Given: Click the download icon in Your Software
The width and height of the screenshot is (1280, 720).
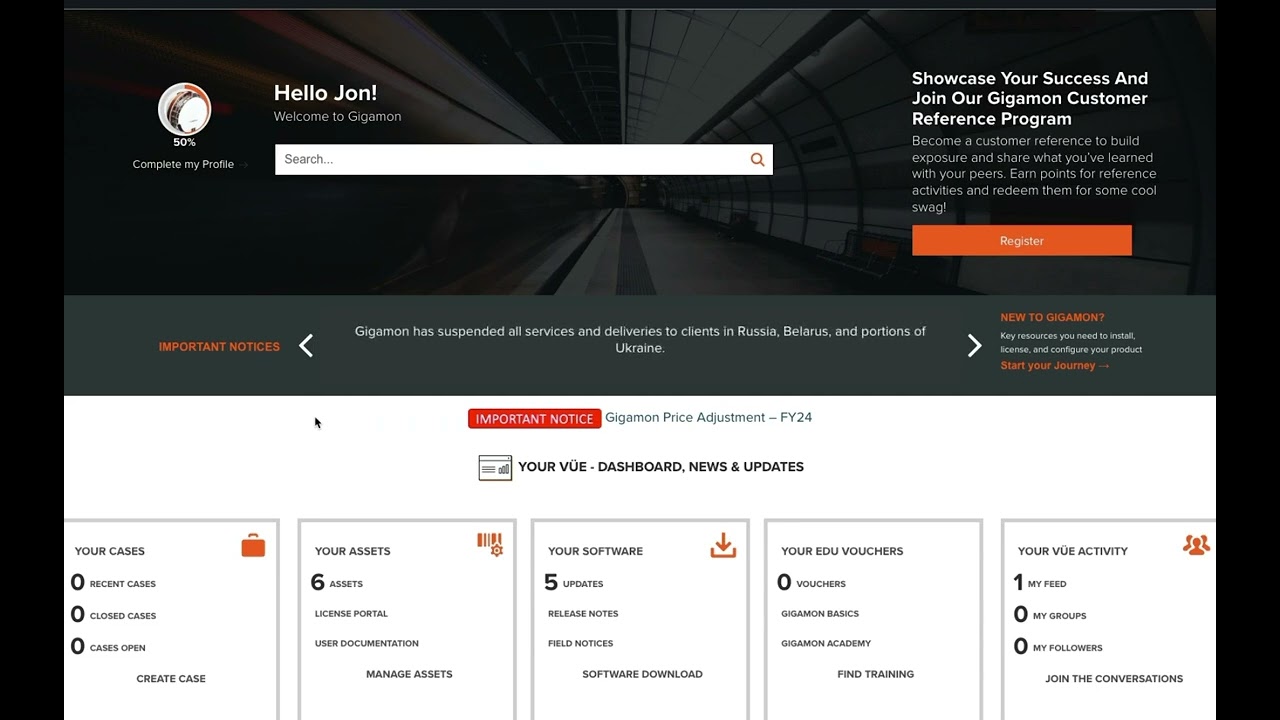Looking at the screenshot, I should (723, 545).
